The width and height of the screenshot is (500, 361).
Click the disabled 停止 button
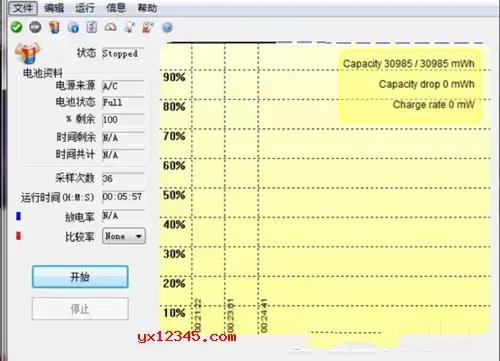[x=80, y=309]
